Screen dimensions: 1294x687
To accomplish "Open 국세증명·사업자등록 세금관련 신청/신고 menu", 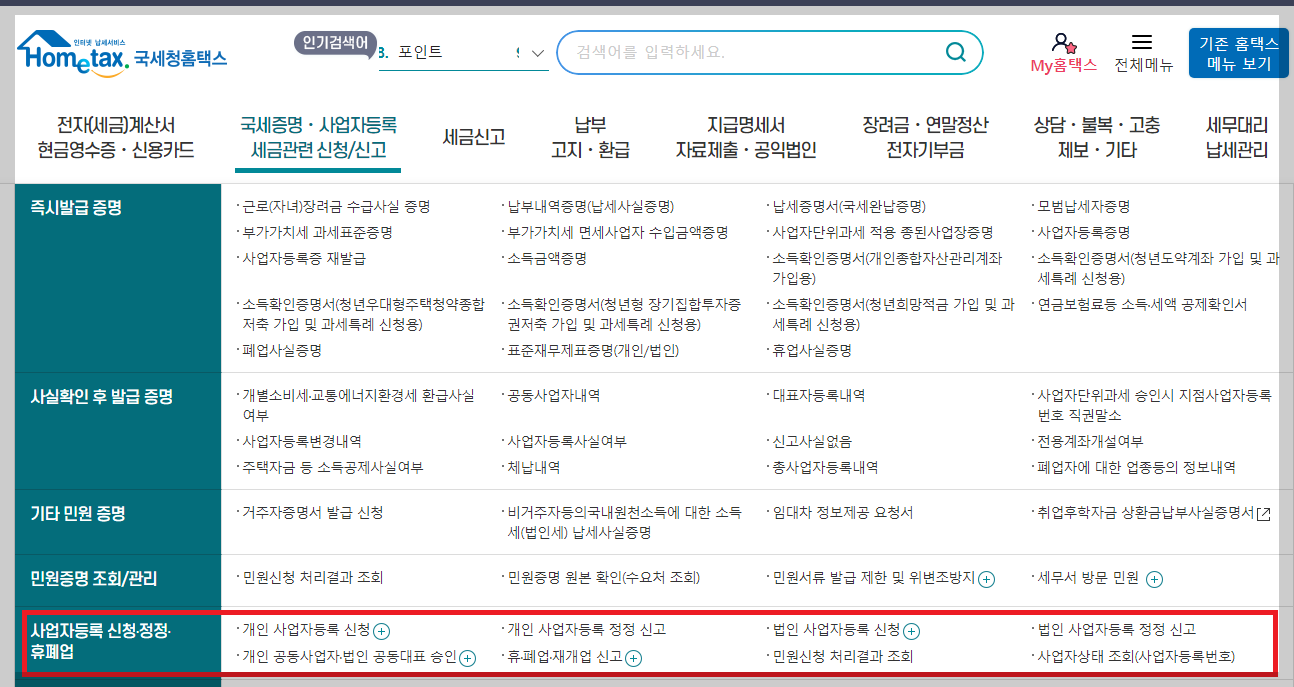I will point(318,138).
